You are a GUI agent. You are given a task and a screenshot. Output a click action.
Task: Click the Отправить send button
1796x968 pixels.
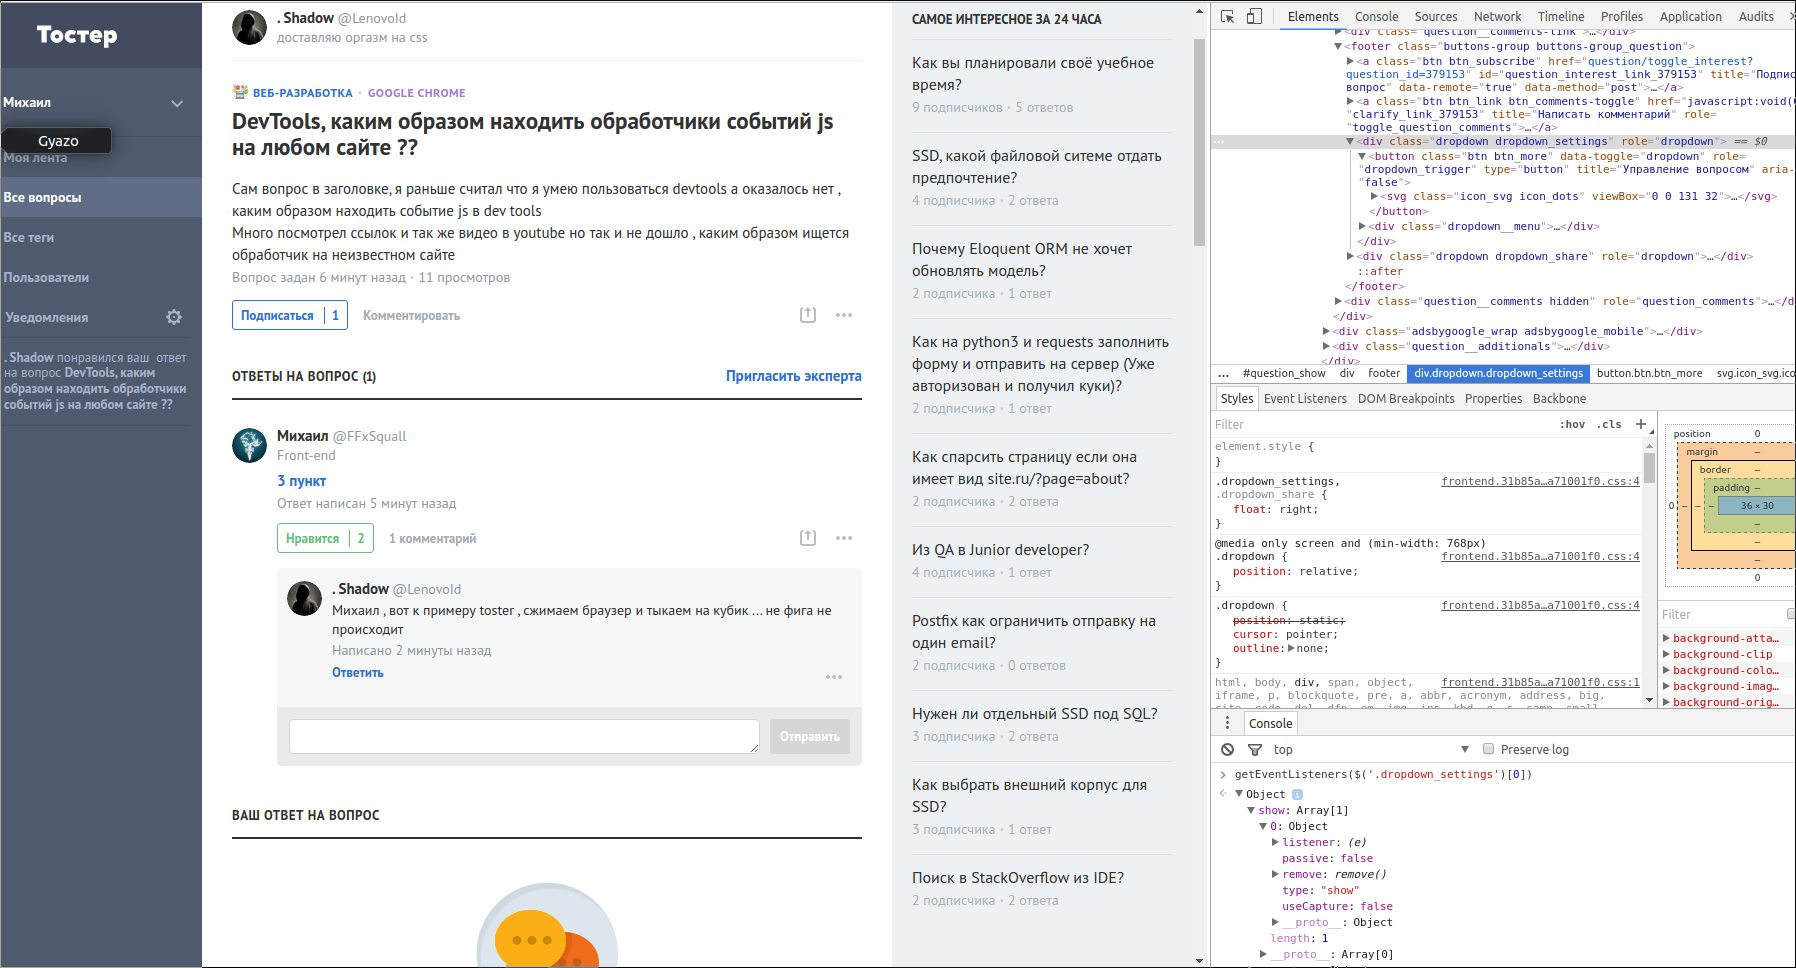click(810, 736)
